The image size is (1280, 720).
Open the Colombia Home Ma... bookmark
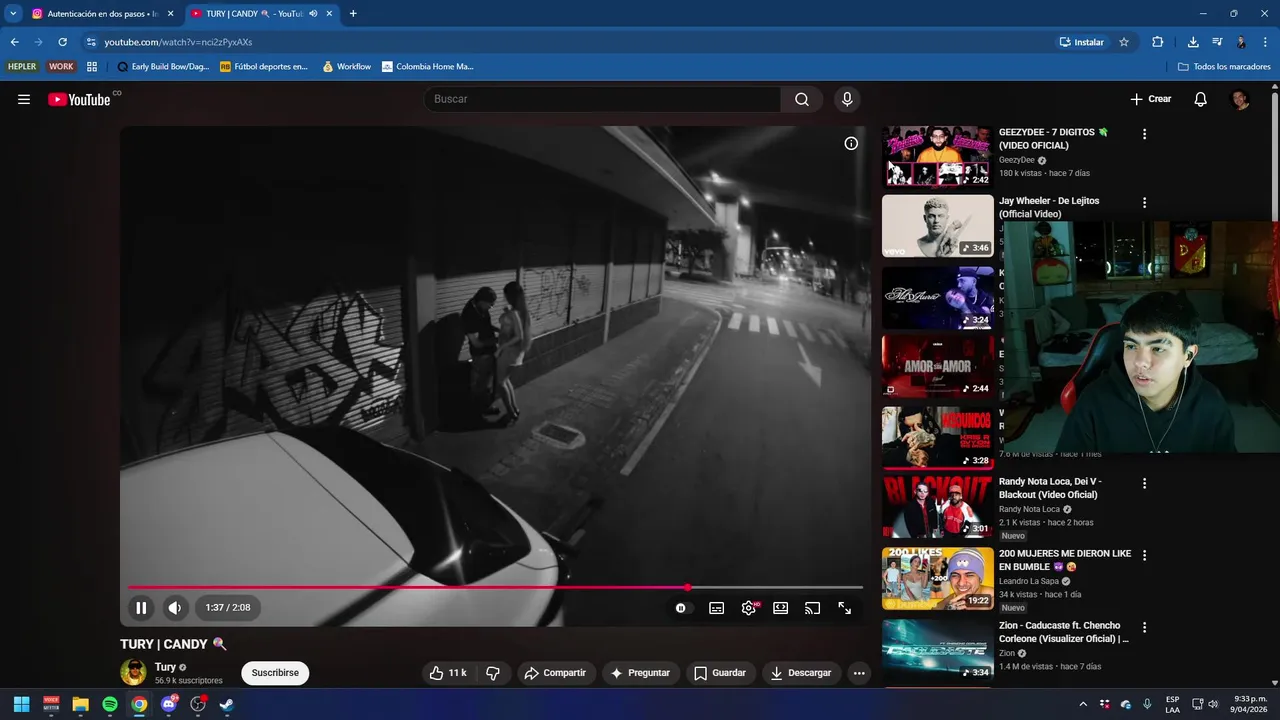[x=427, y=67]
